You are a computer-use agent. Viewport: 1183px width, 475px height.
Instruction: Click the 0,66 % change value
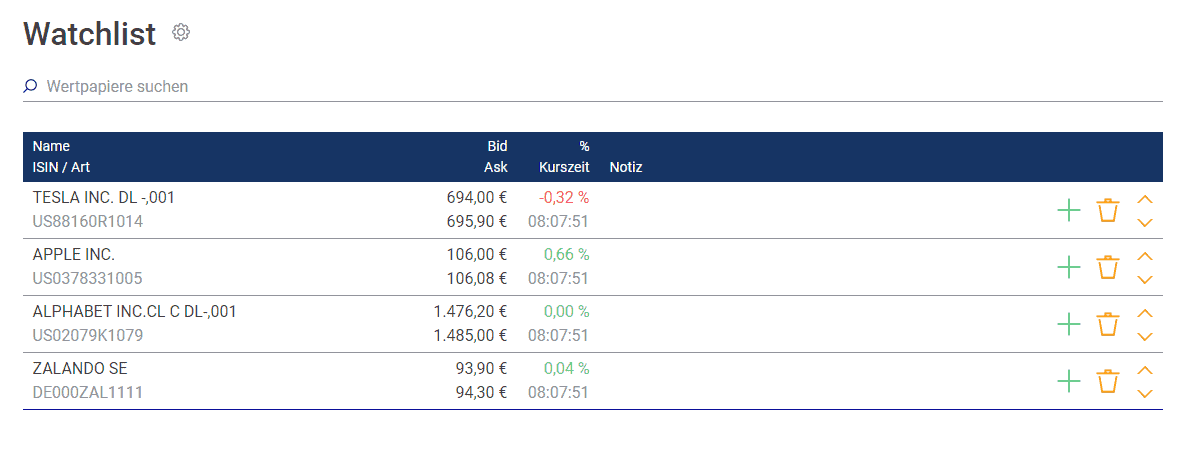(567, 255)
